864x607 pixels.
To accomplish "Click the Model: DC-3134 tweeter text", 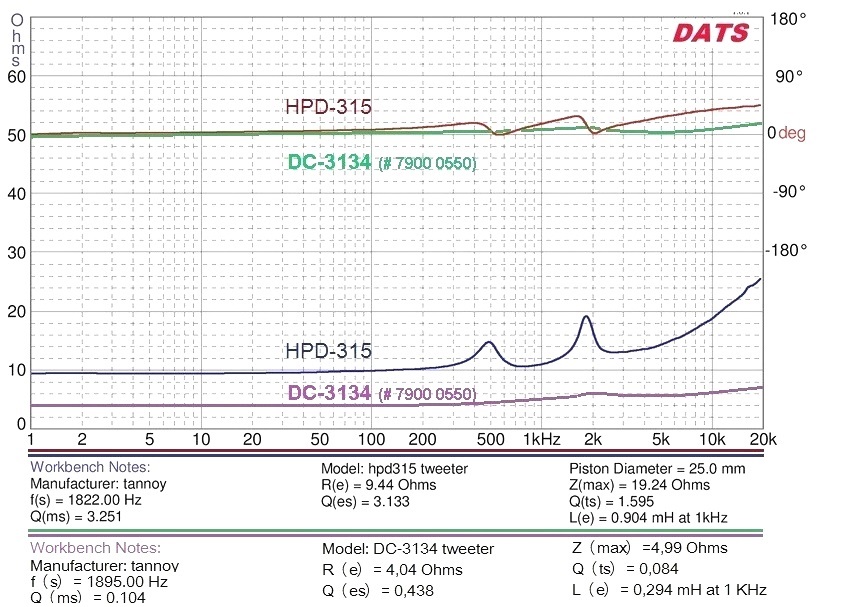I will click(x=408, y=549).
